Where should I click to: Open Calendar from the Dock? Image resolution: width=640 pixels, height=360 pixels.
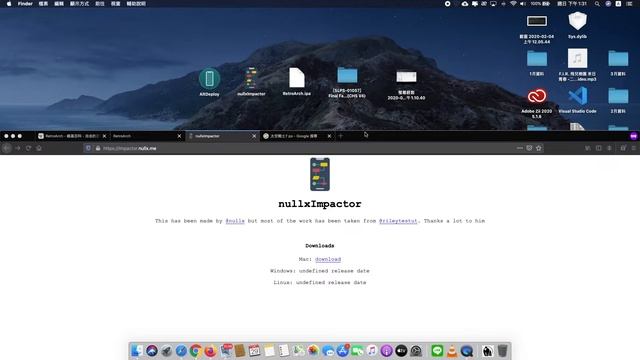254,351
